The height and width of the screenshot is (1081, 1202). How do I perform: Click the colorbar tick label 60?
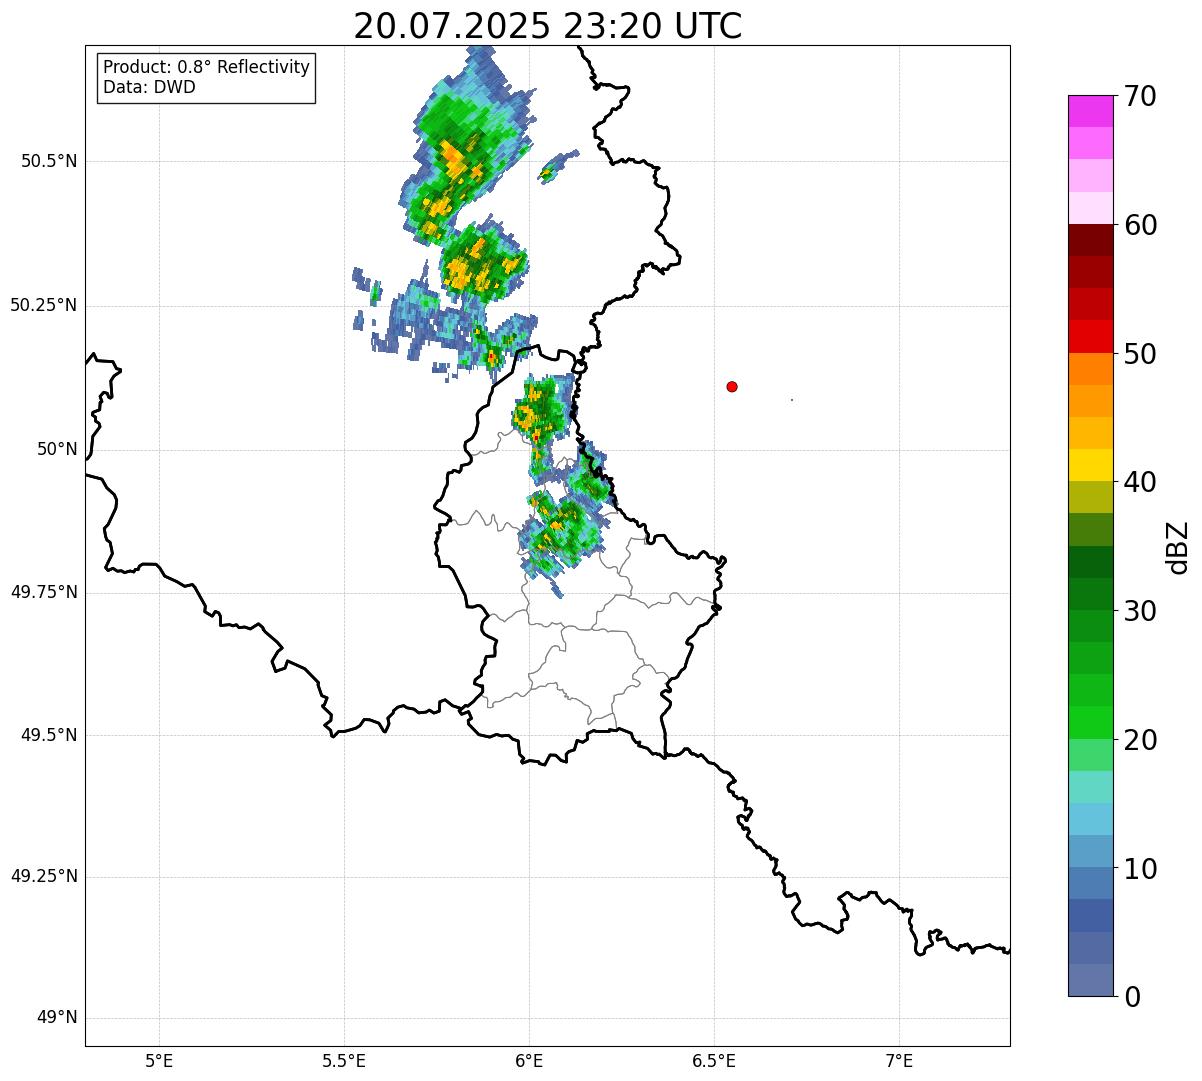(1141, 225)
